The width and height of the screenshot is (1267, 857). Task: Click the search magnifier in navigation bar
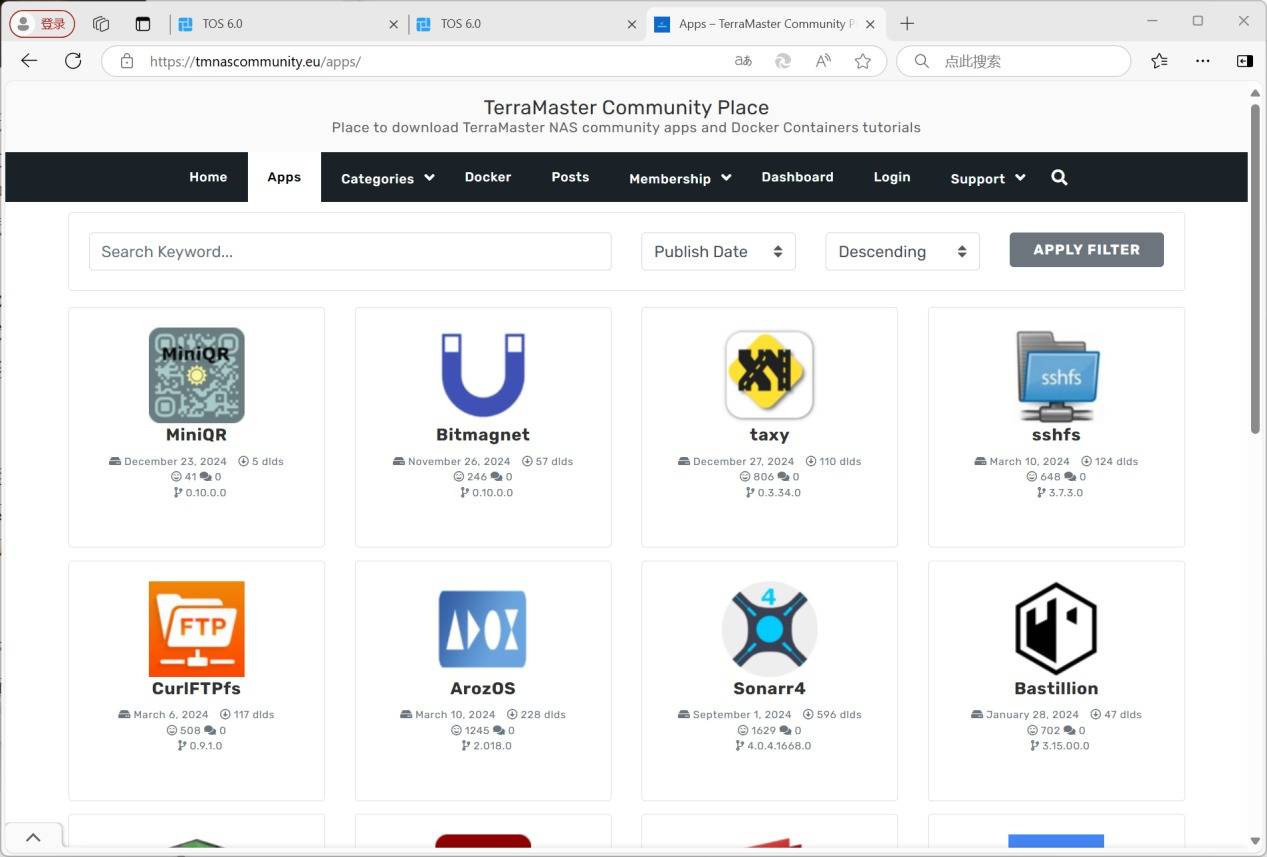[1059, 178]
